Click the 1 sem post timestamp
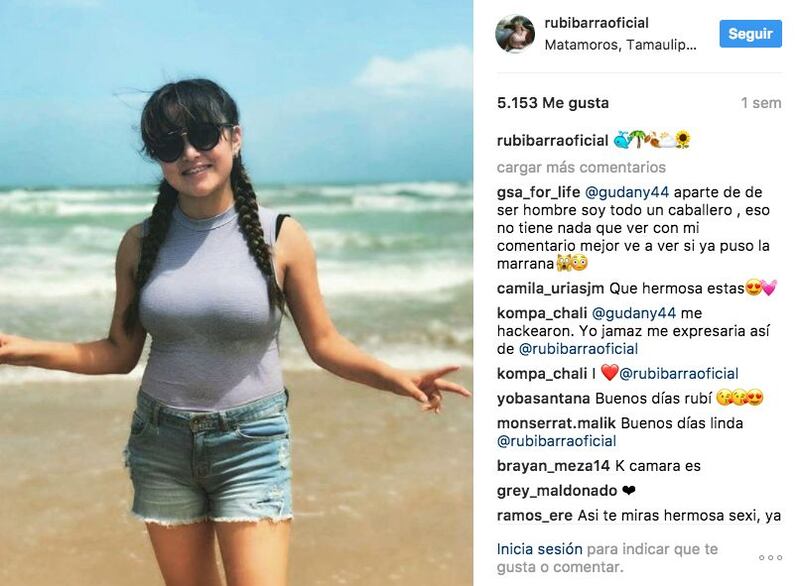 tap(761, 103)
